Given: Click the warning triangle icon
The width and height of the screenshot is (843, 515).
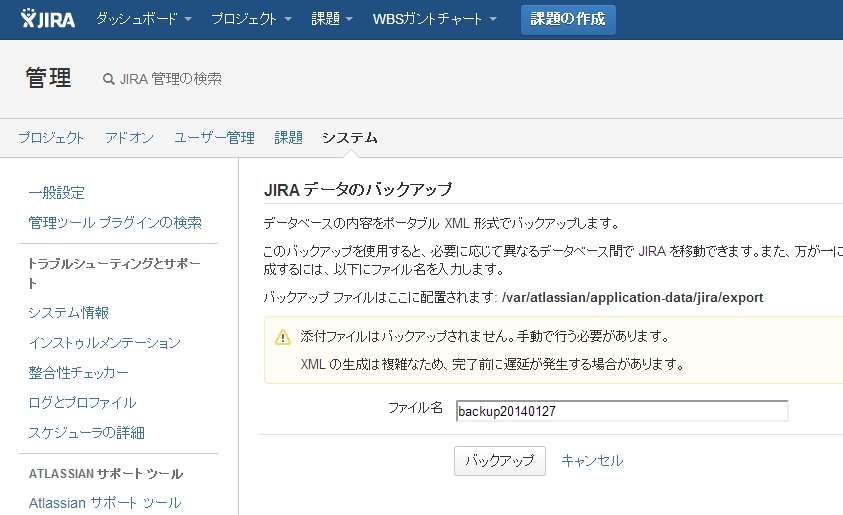Looking at the screenshot, I should click(283, 338).
